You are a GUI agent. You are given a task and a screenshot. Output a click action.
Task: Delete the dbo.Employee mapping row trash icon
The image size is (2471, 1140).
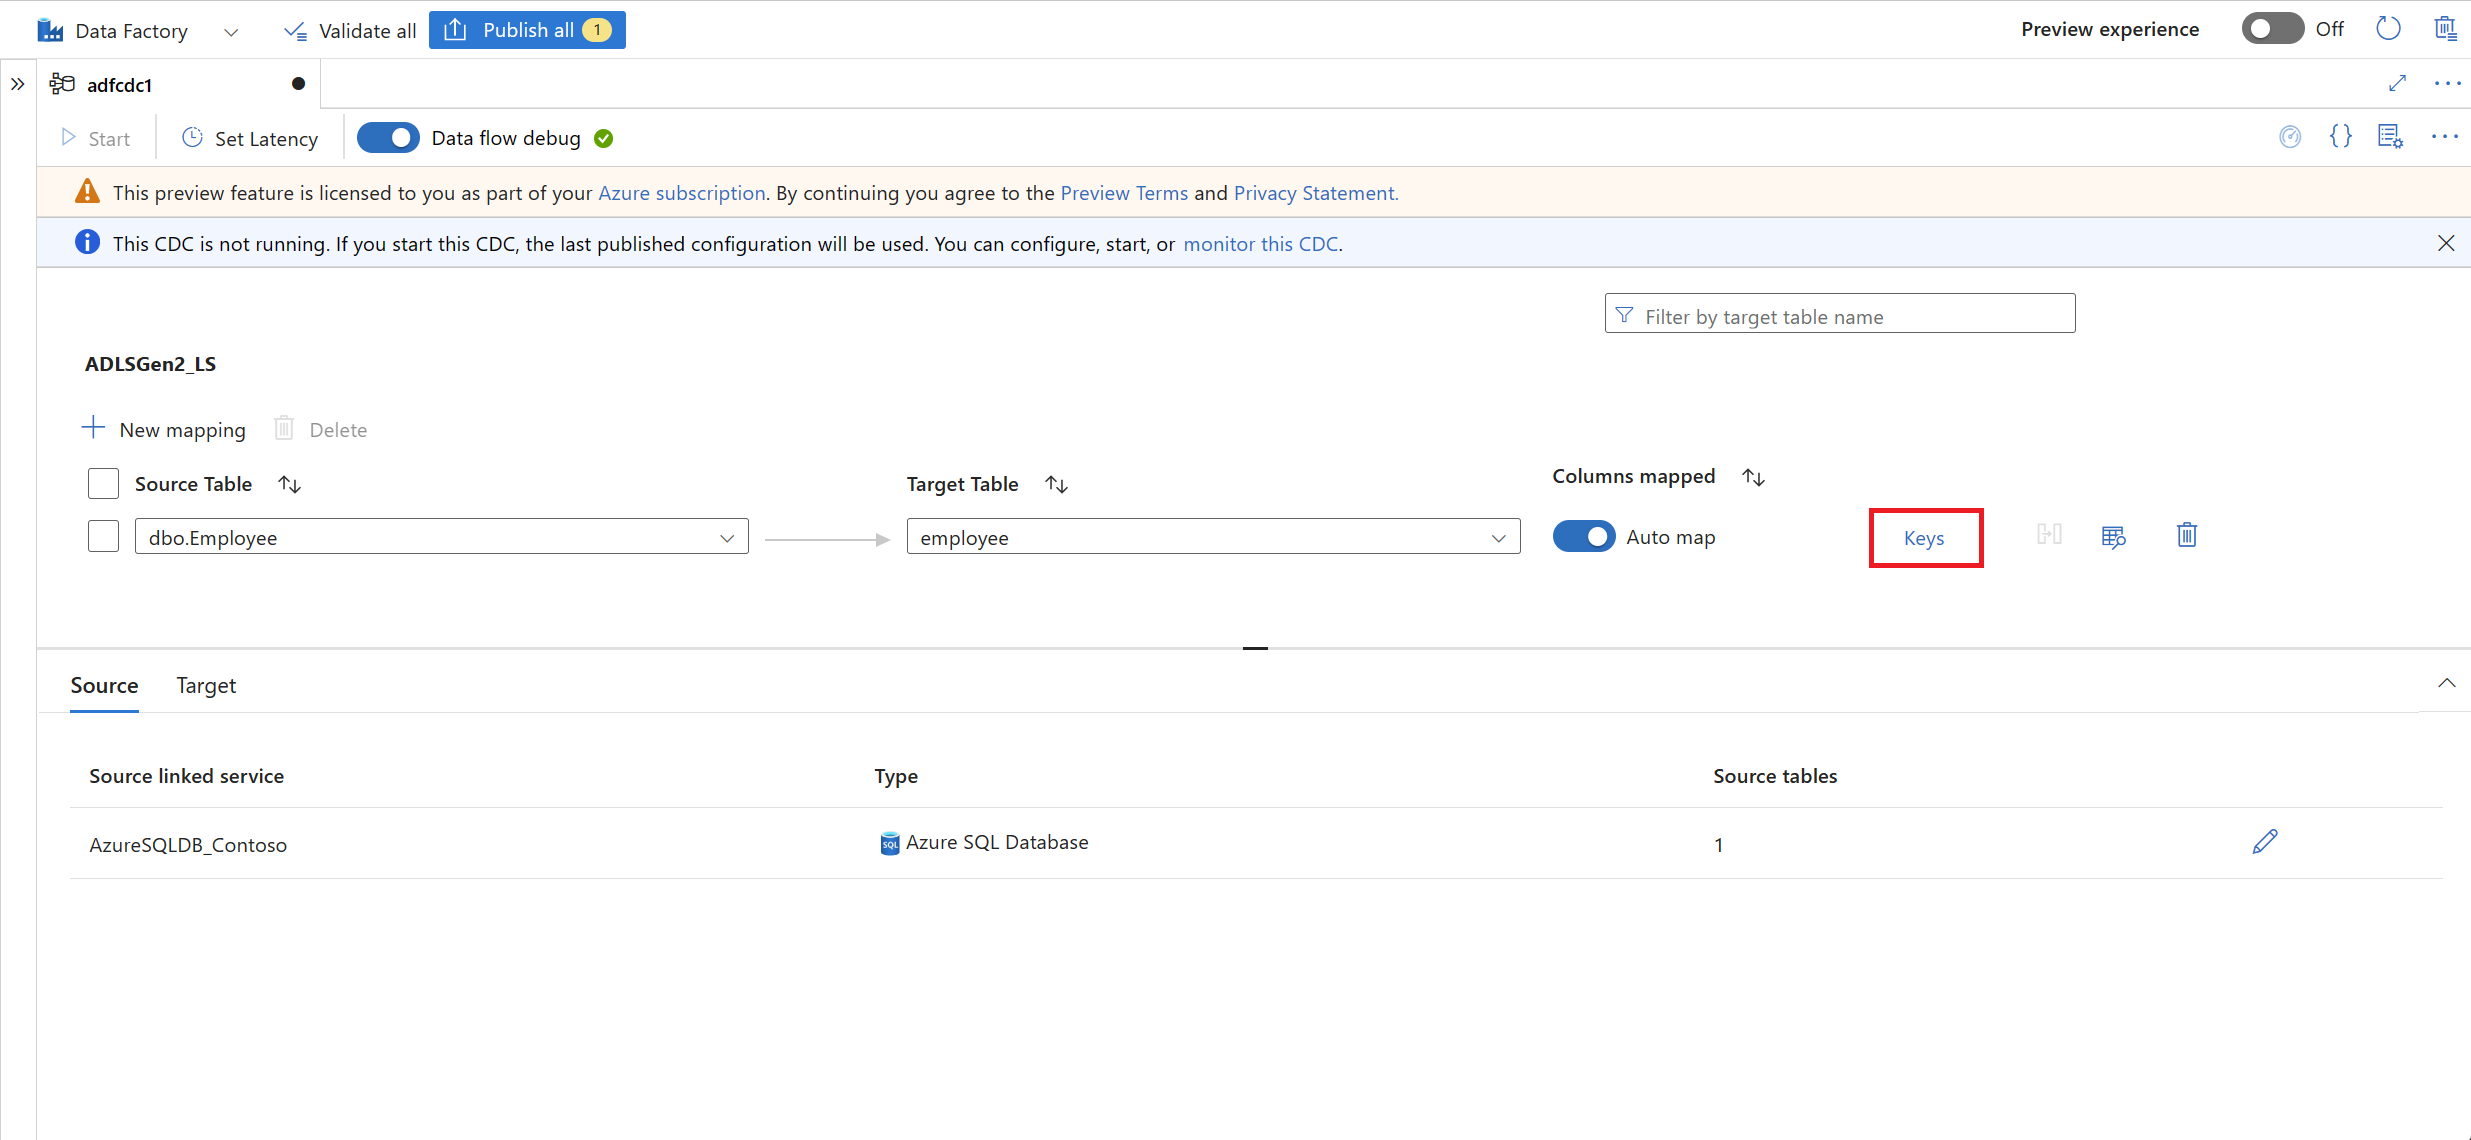coord(2187,535)
